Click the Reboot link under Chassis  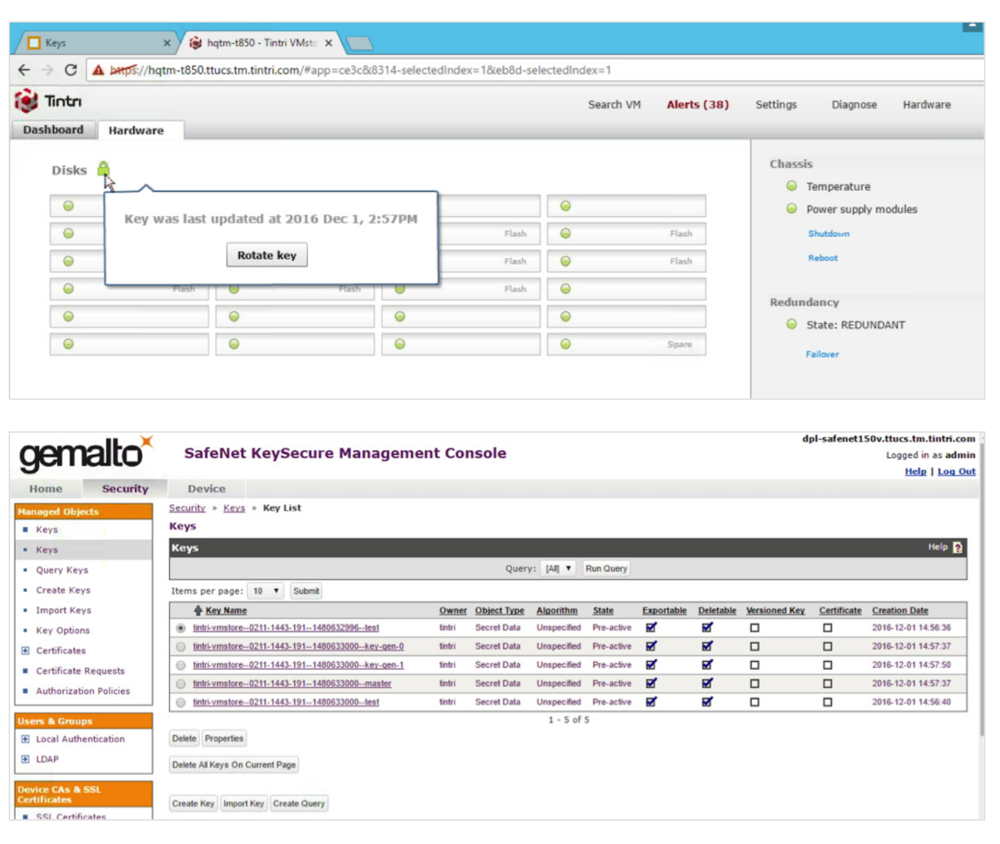pos(823,258)
